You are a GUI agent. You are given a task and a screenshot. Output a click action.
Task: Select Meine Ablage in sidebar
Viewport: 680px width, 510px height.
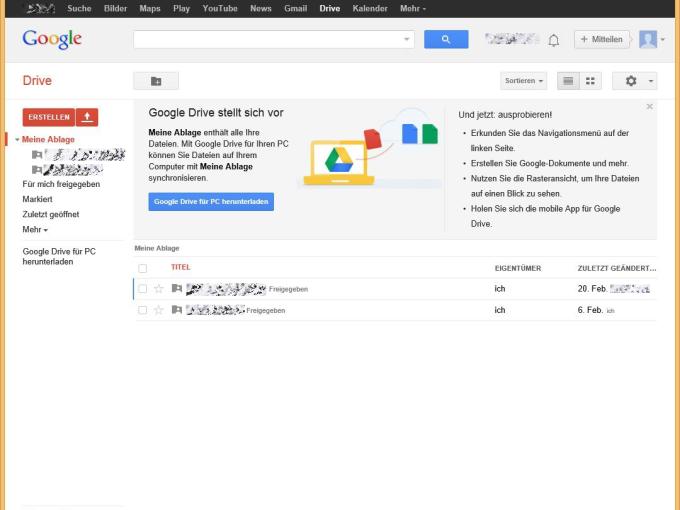48,140
